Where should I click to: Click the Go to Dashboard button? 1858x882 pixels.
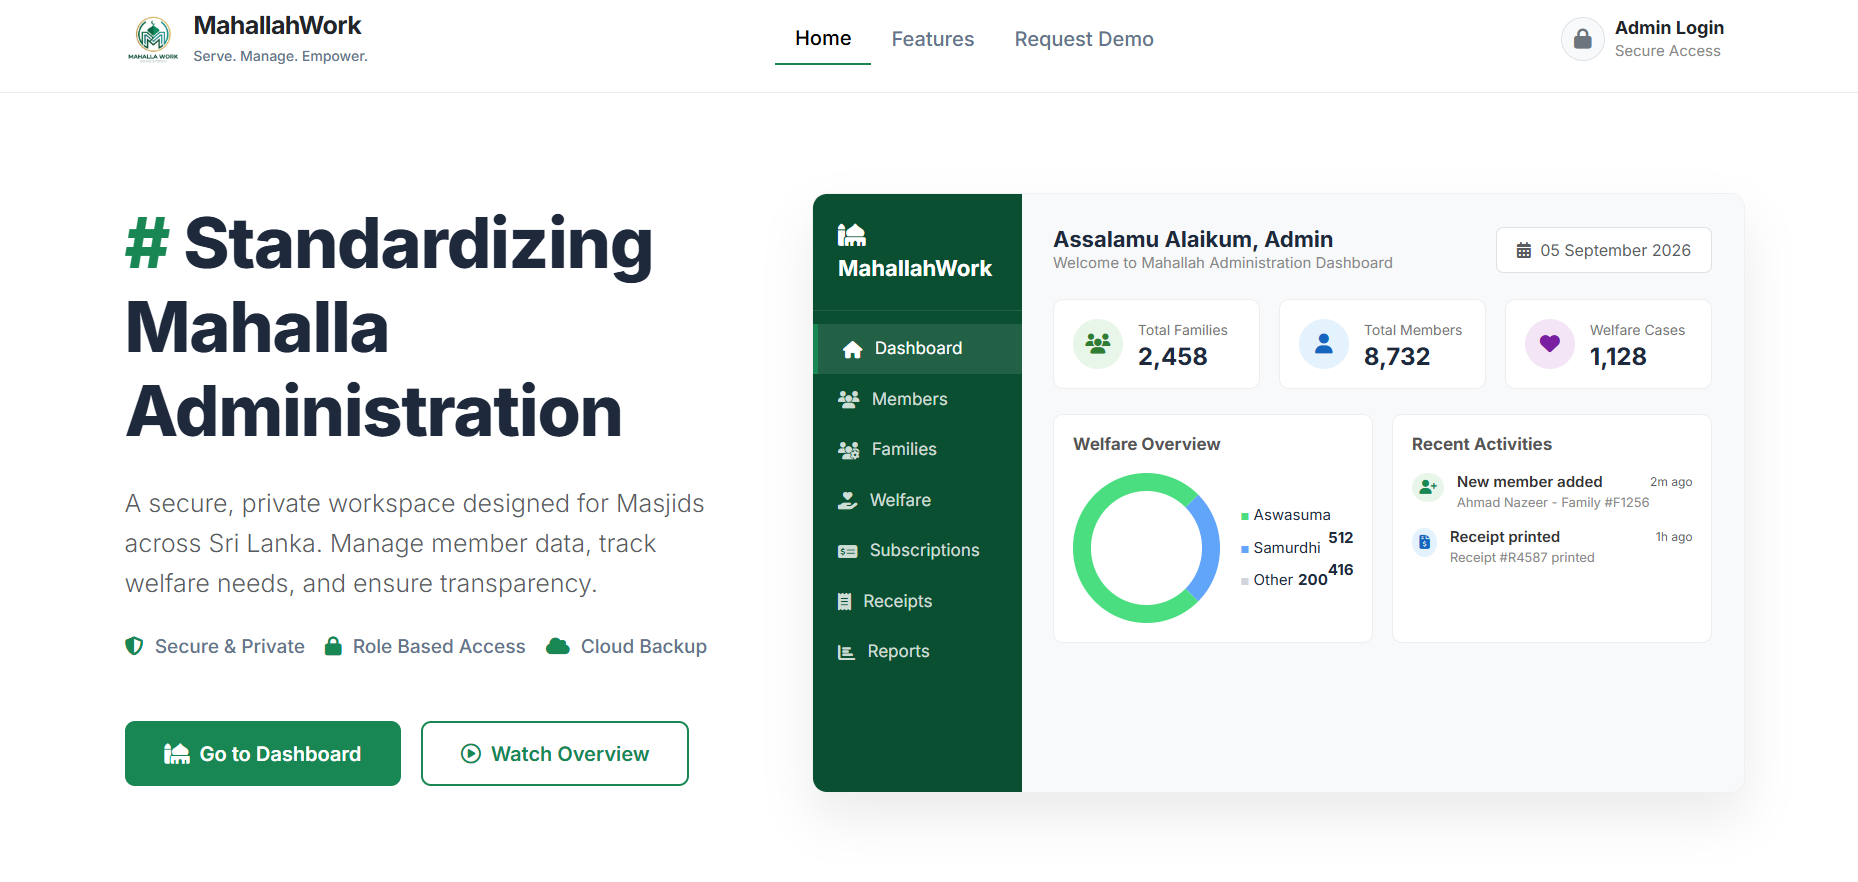coord(263,754)
